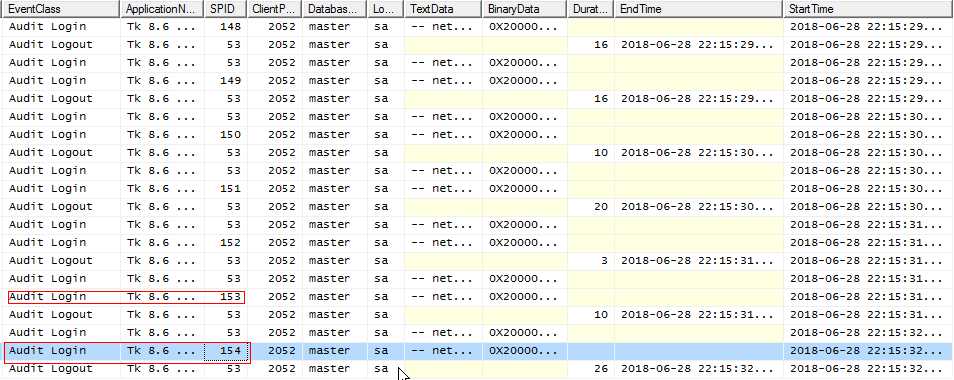Viewport: 954px width, 380px height.
Task: Select the Audit Login row with SPID 150
Action: click(476, 135)
